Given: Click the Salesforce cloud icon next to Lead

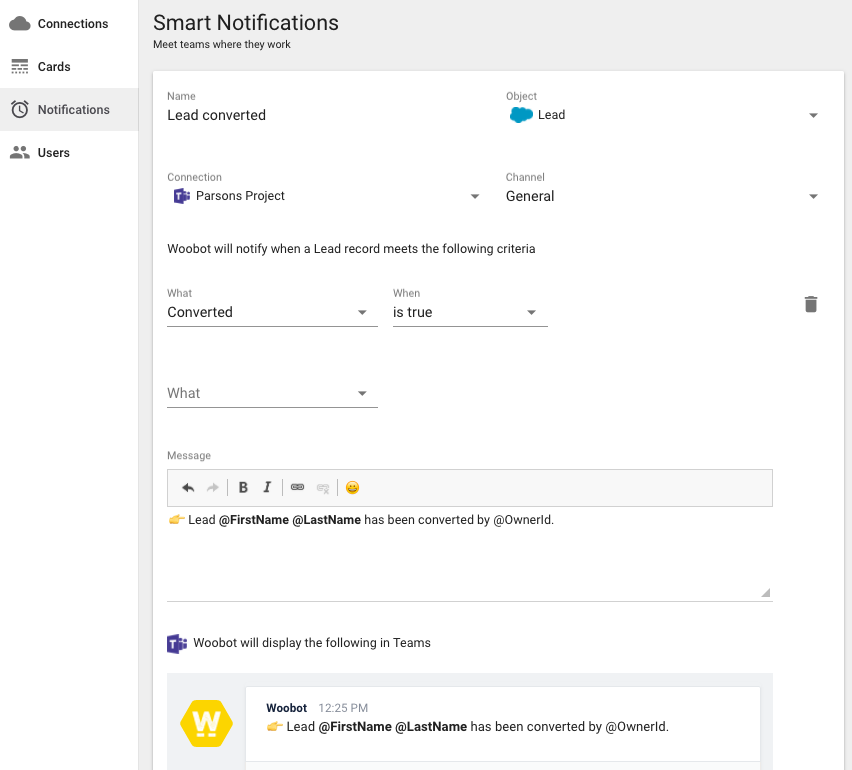Looking at the screenshot, I should (521, 115).
